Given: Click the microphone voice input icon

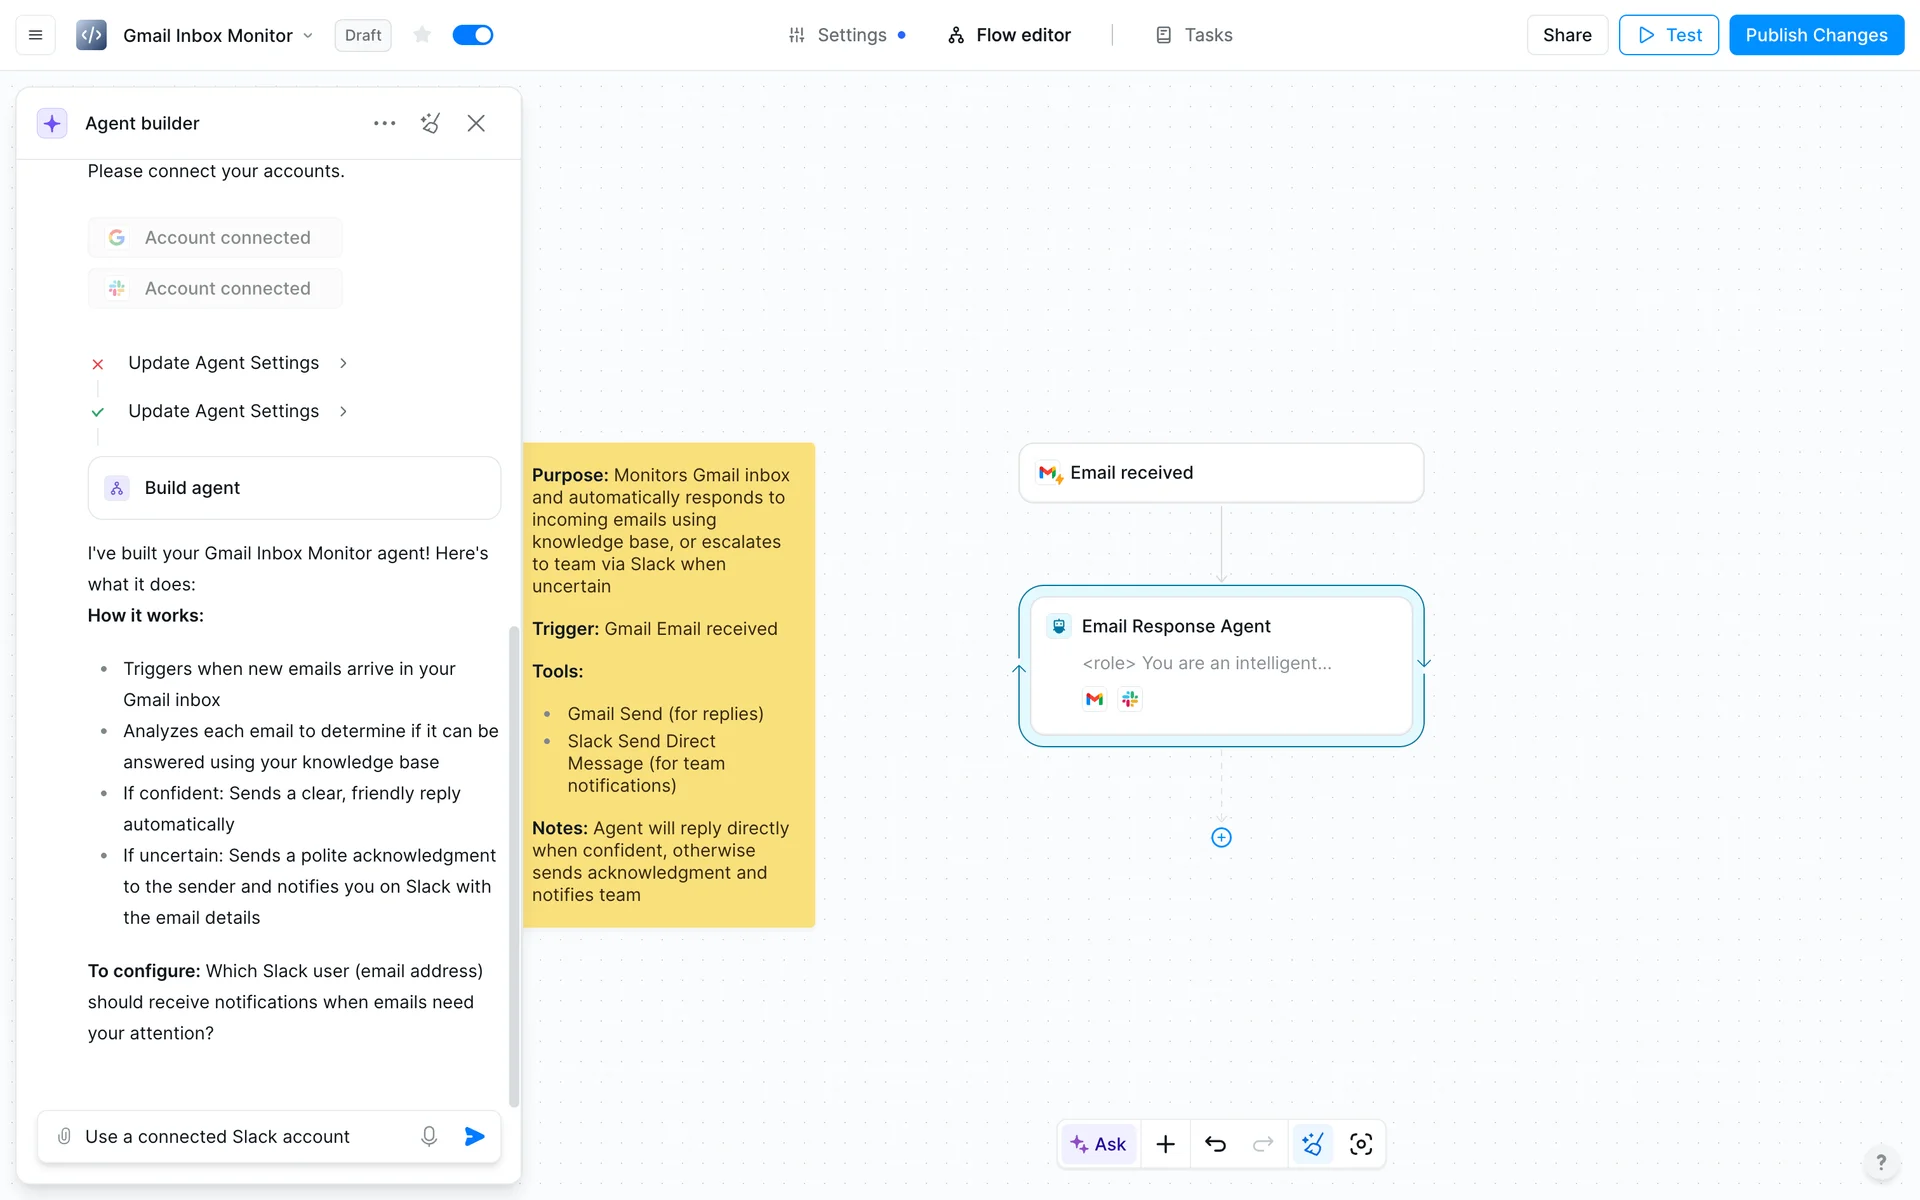Looking at the screenshot, I should [429, 1136].
